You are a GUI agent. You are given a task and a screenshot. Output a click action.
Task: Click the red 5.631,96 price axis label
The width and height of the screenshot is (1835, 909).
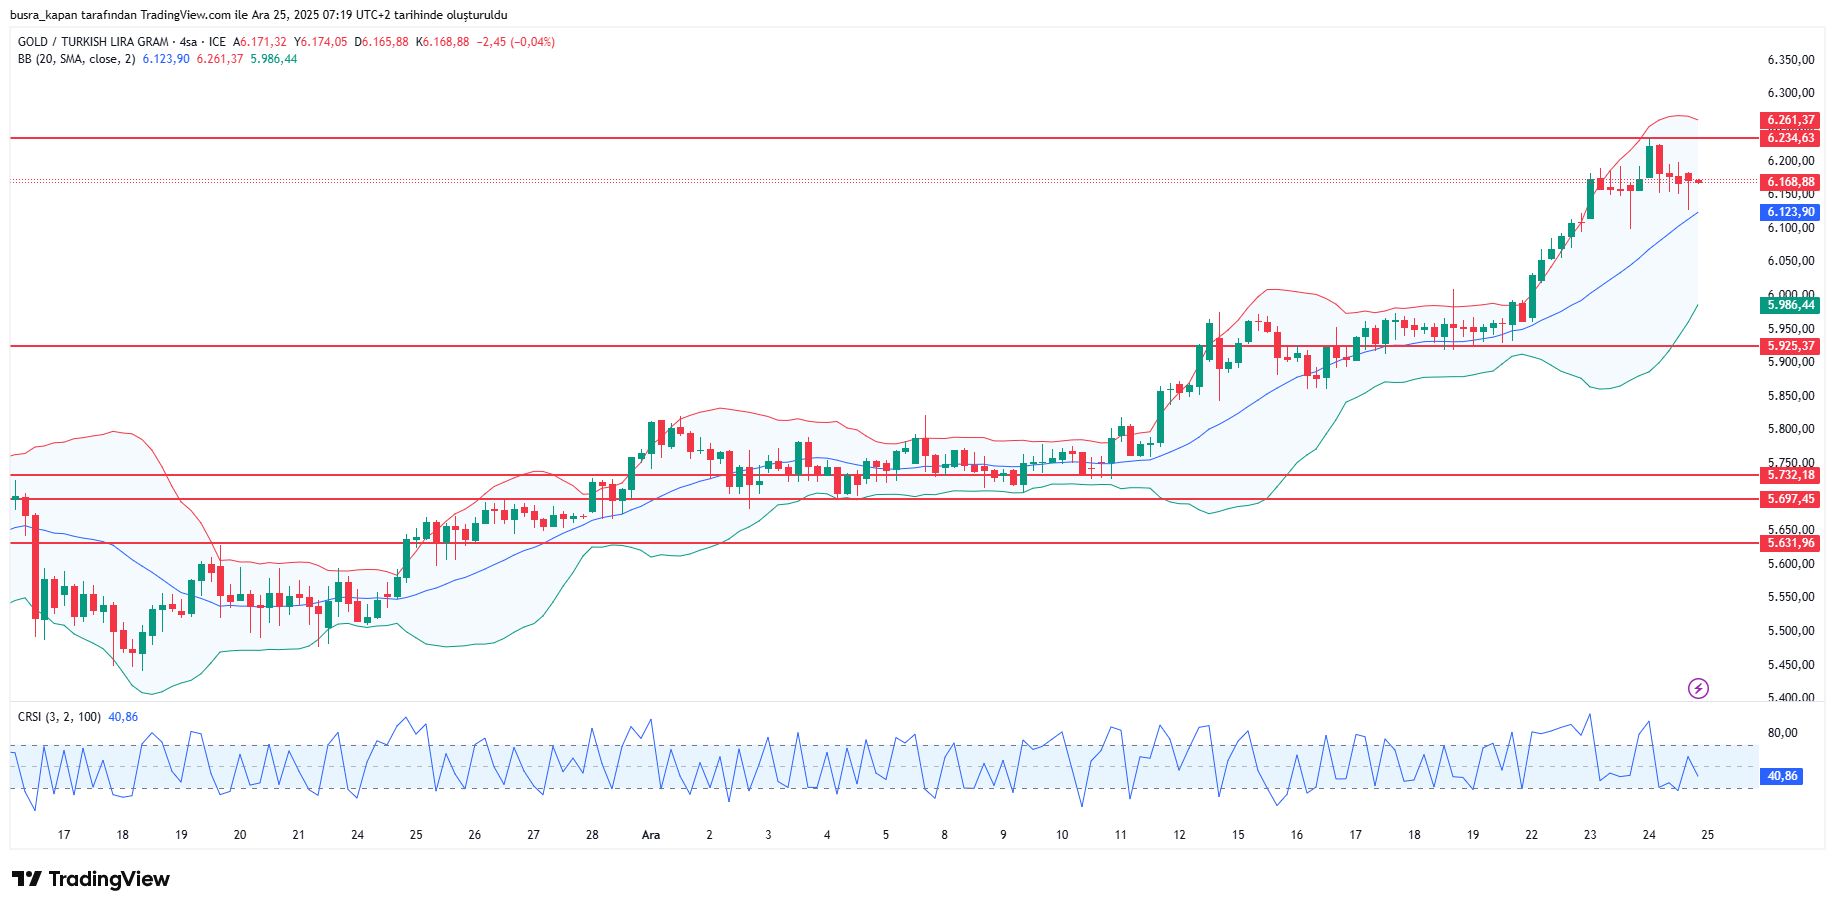click(x=1789, y=543)
